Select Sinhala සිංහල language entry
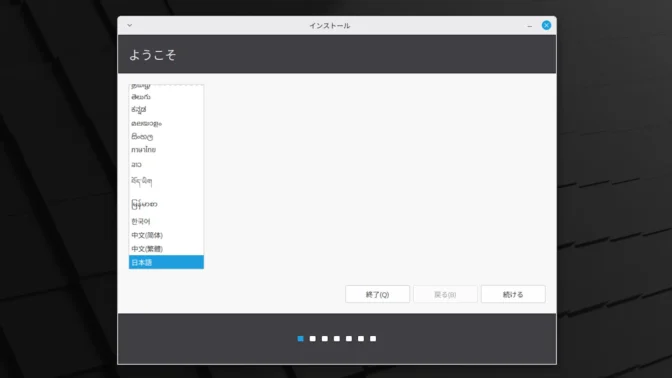Viewport: 672px width, 378px height. point(166,137)
